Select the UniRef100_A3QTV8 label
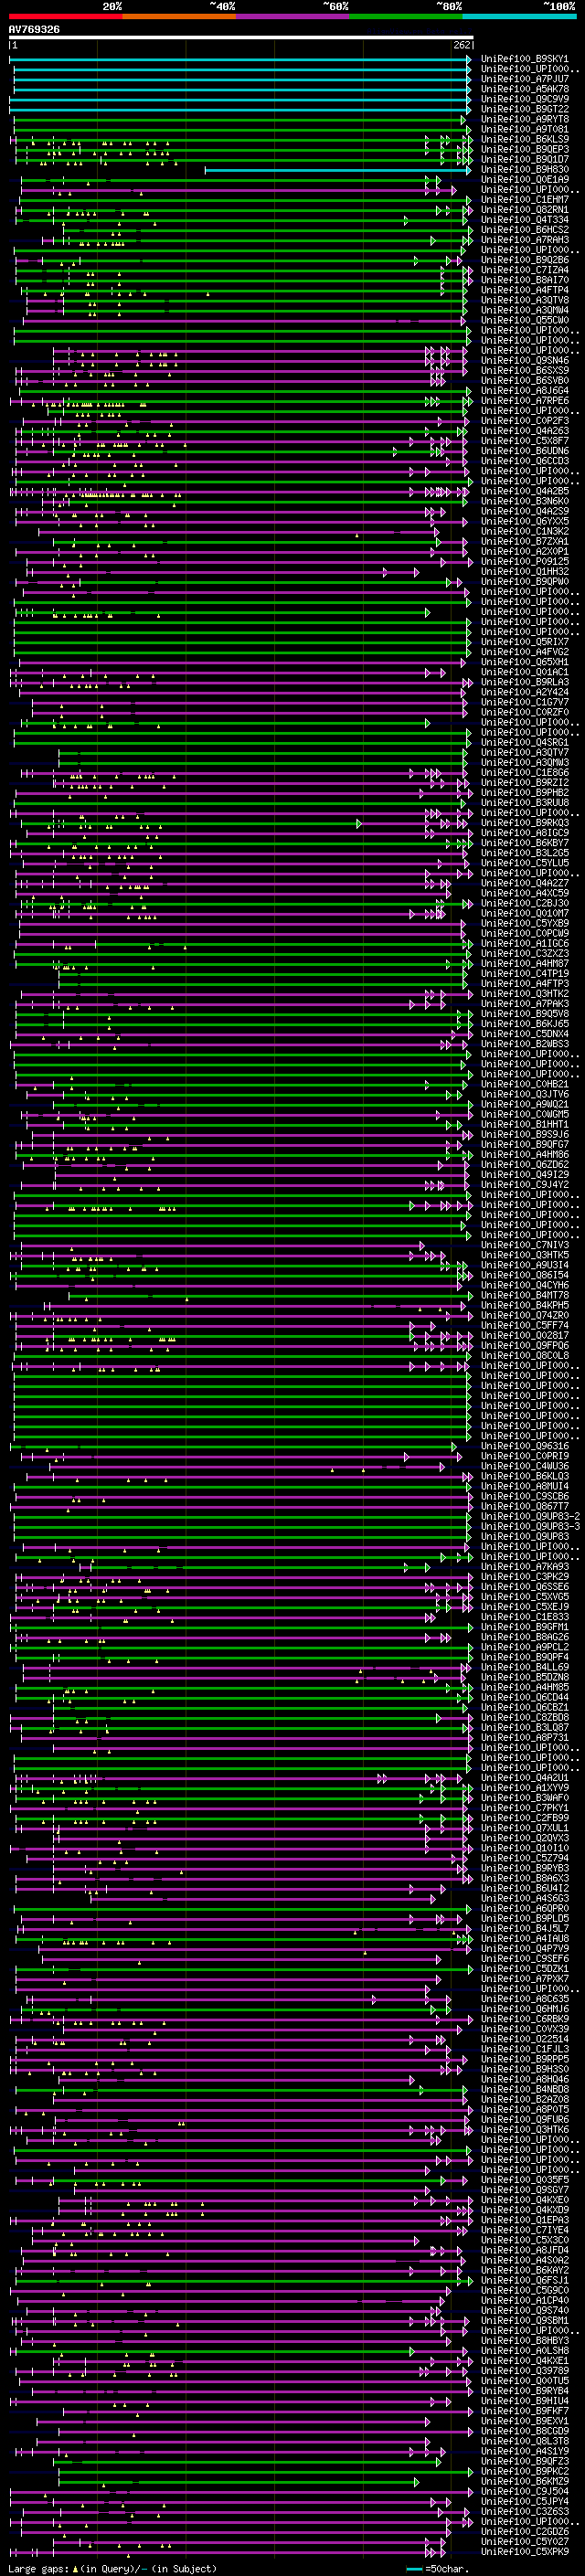 pos(524,300)
